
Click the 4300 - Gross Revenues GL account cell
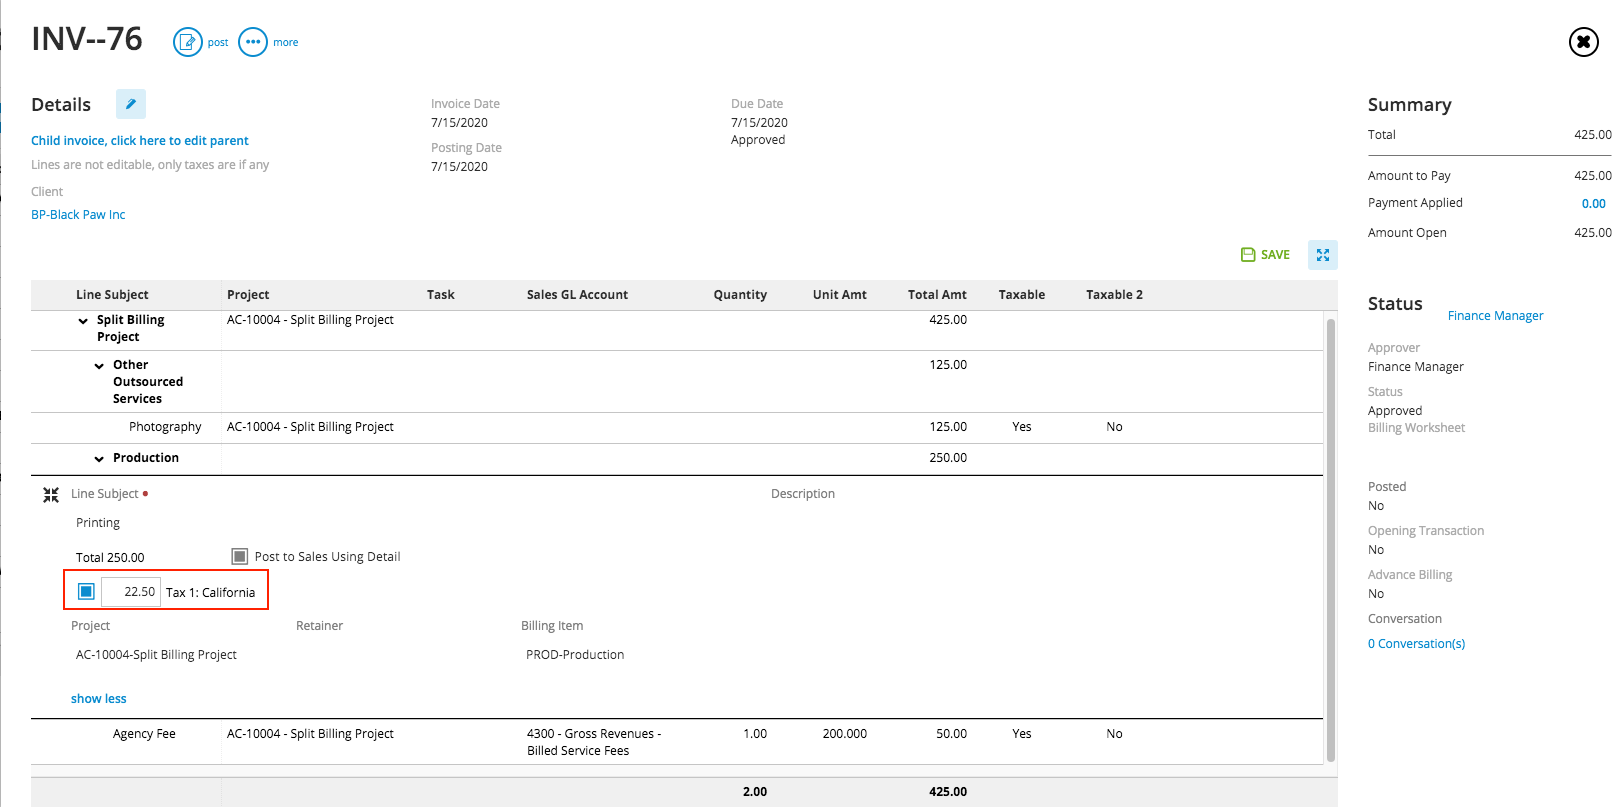[594, 742]
